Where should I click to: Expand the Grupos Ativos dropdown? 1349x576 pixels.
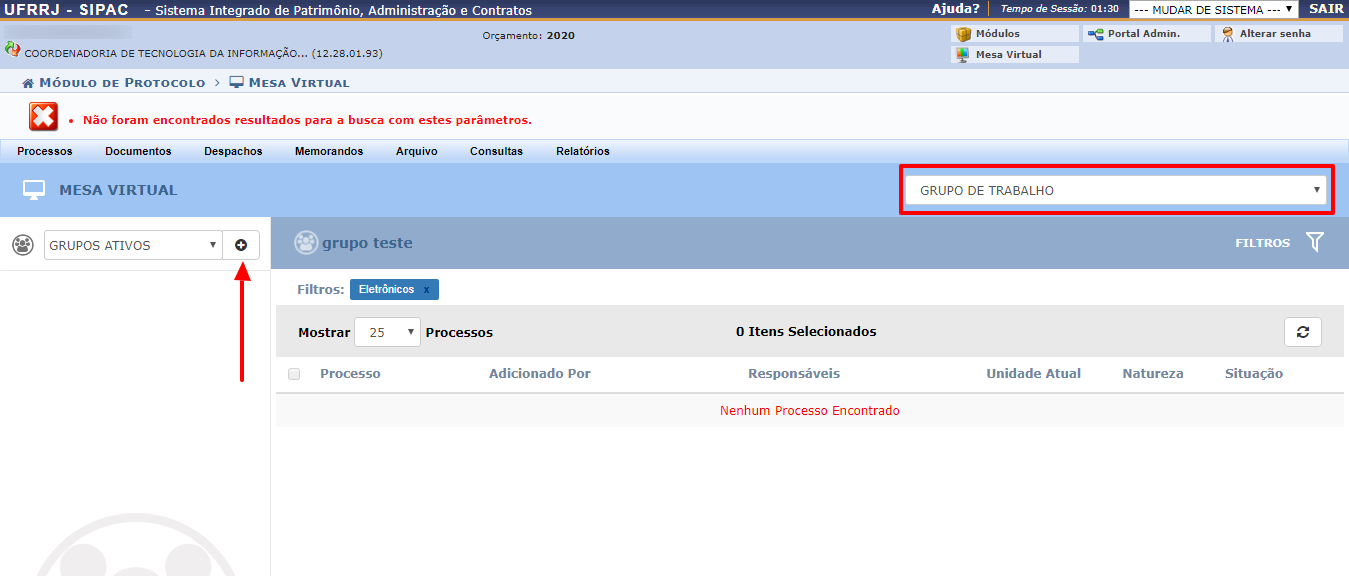(133, 245)
